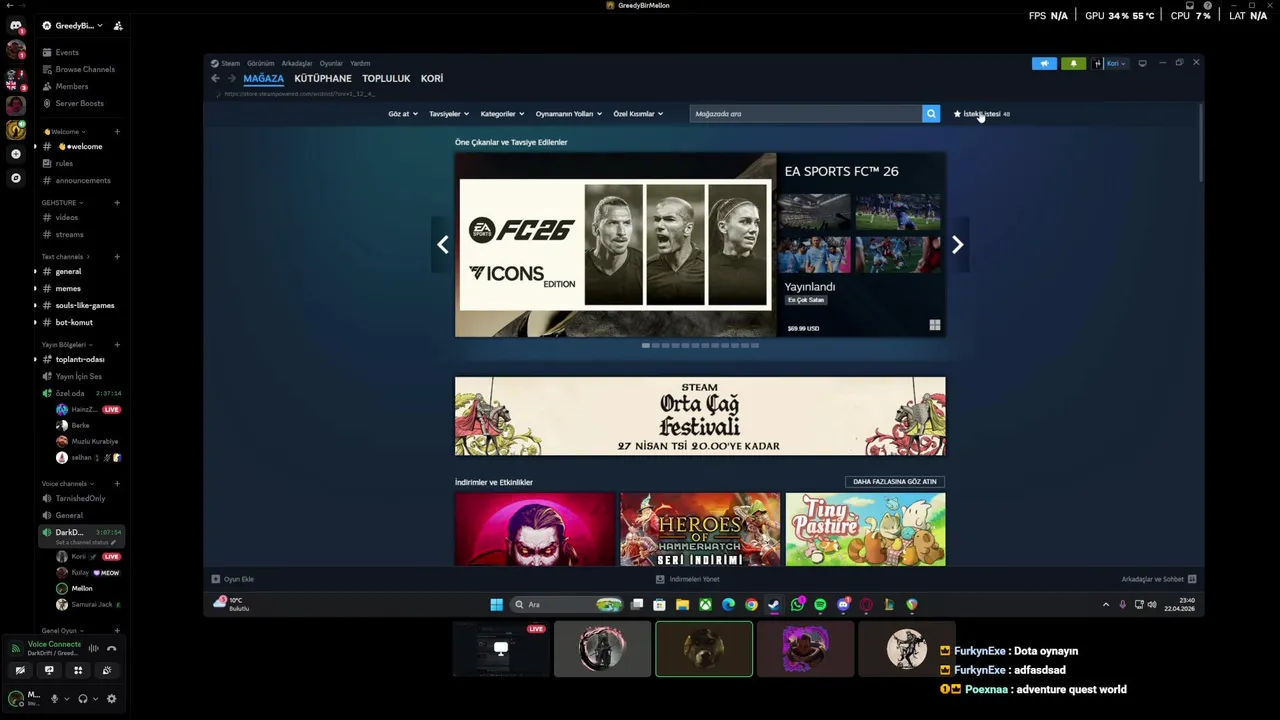
Task: Disconnect from voice with the hang-up icon
Action: pyautogui.click(x=111, y=648)
